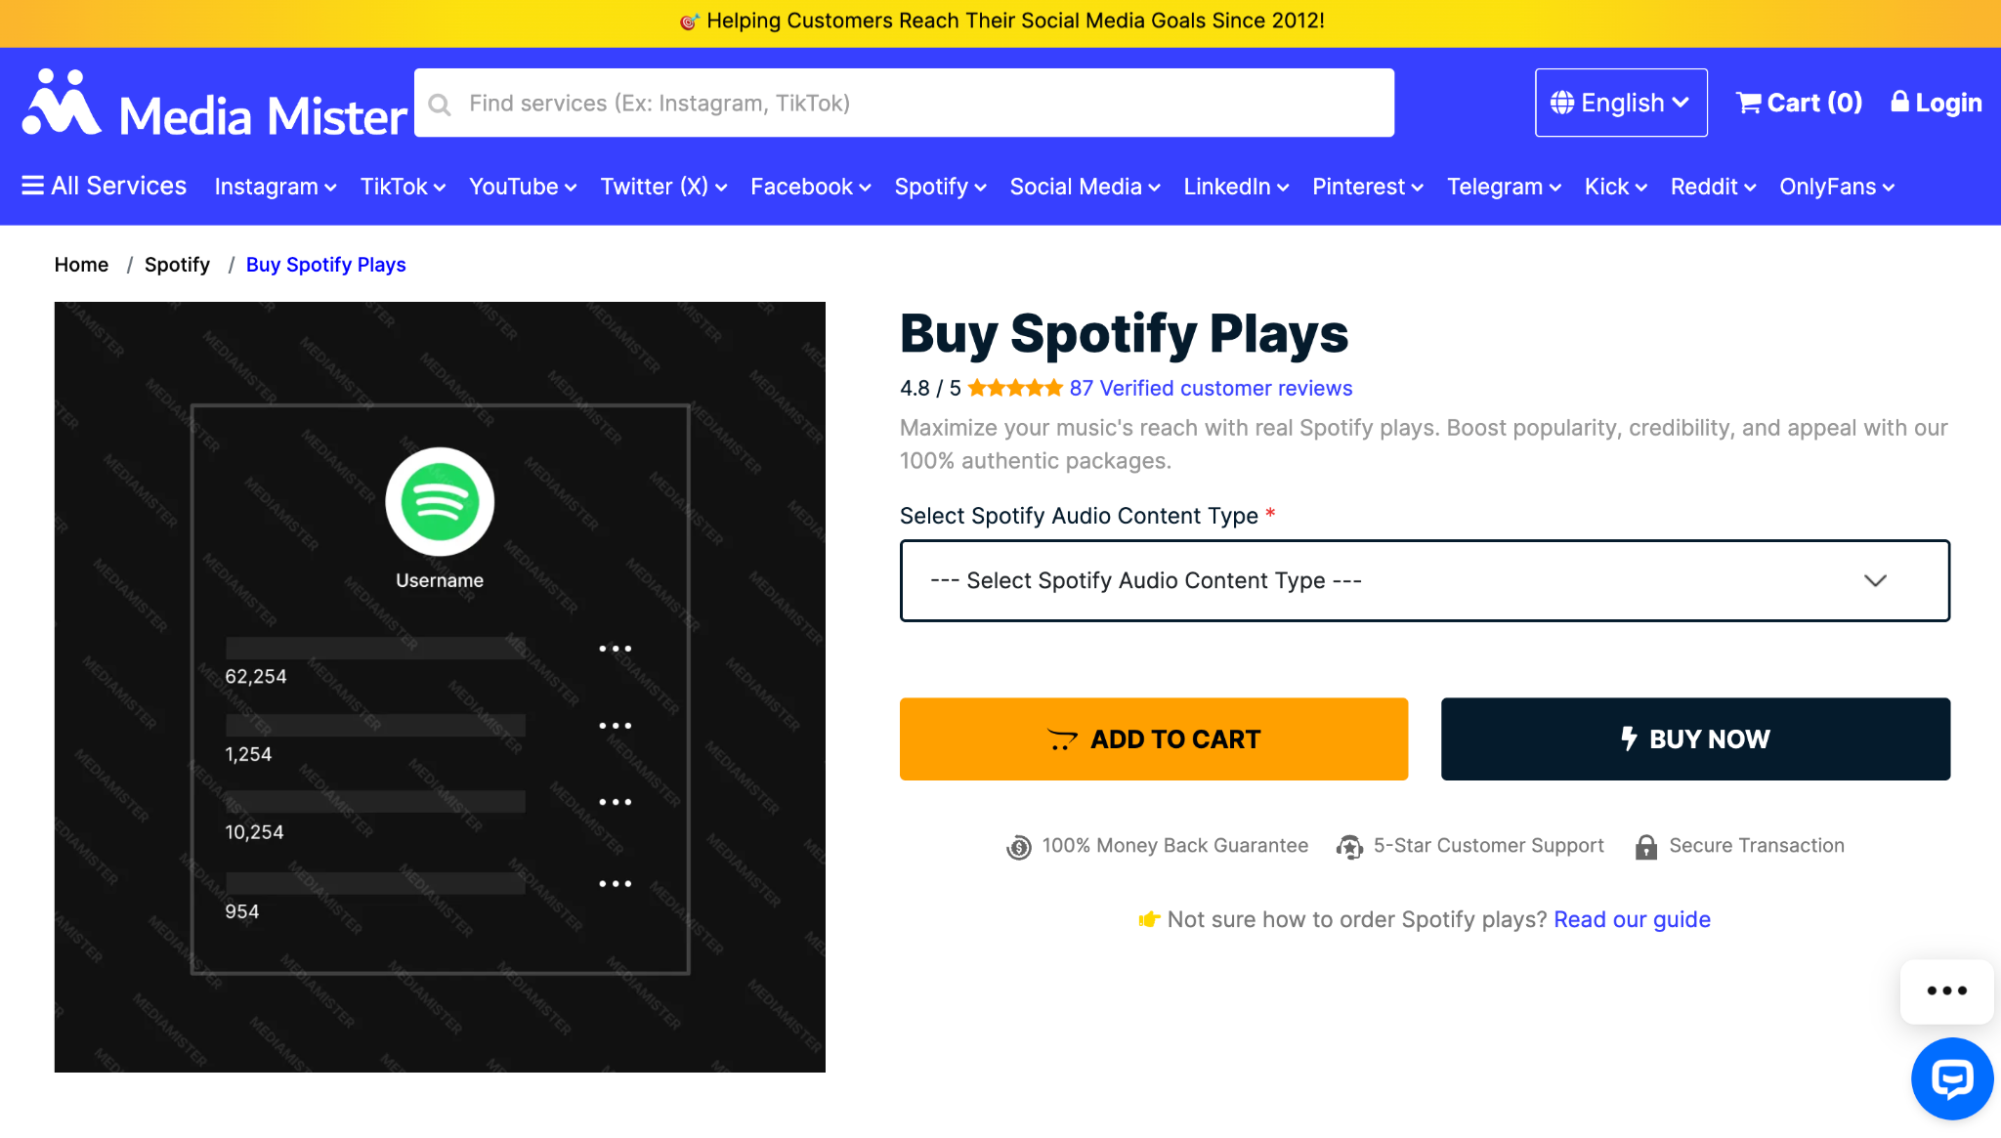The height and width of the screenshot is (1138, 2001).
Task: Click the Spotify logo in product image
Action: tap(440, 502)
